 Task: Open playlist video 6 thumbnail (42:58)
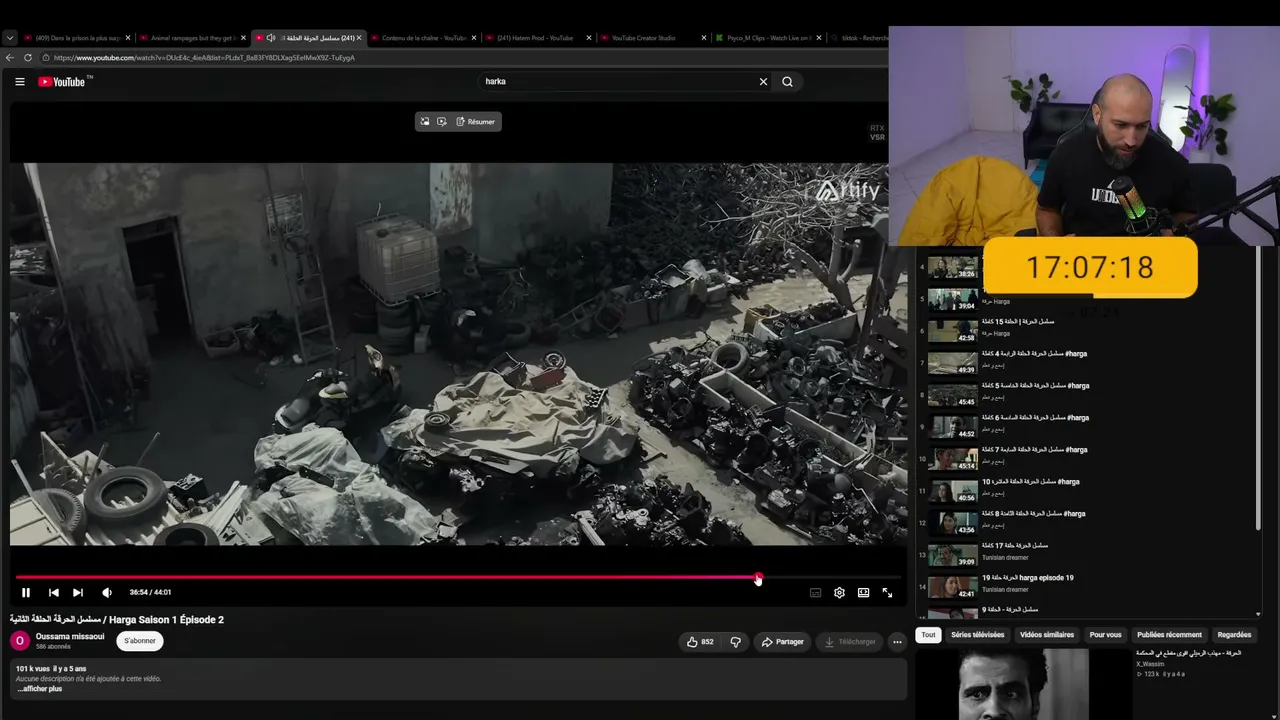pos(952,331)
